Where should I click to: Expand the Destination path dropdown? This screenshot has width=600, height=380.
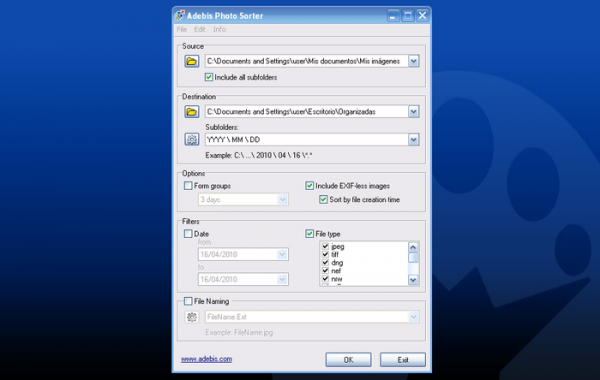(413, 112)
